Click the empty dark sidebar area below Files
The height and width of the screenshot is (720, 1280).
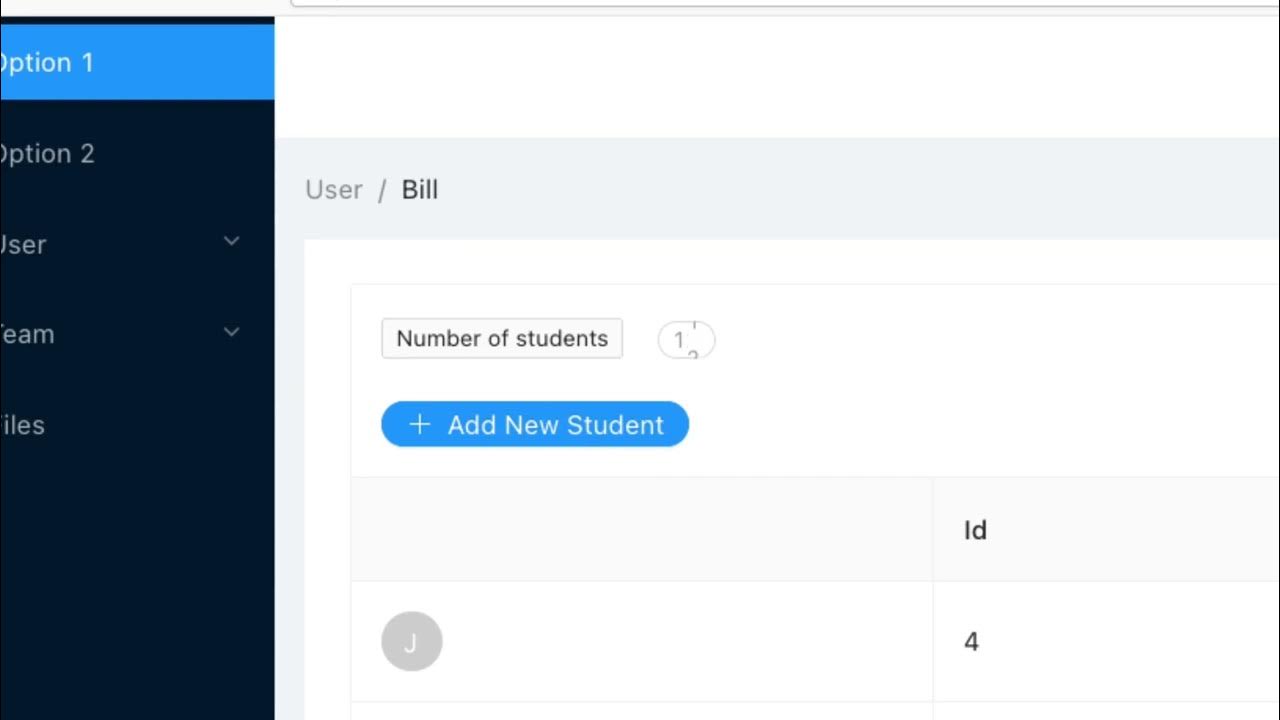point(137,580)
